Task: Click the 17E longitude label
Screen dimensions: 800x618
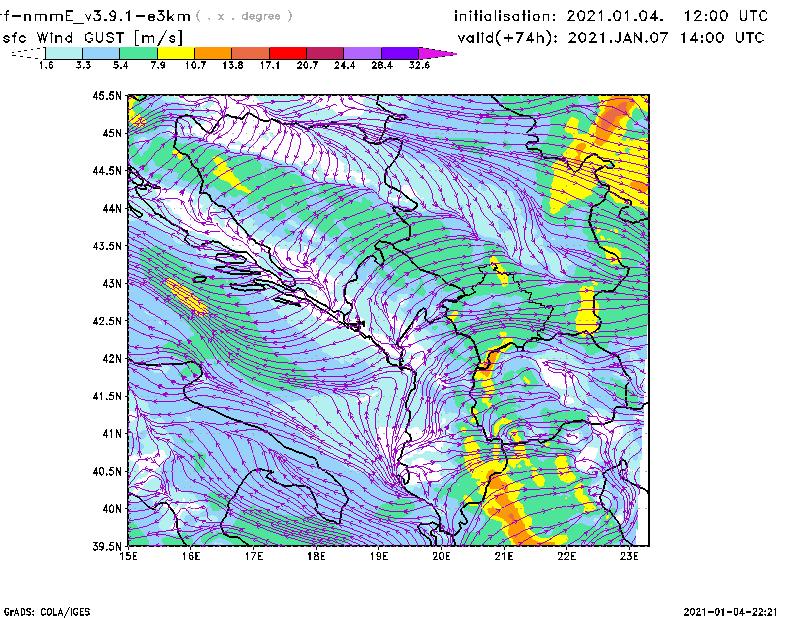Action: pos(254,556)
